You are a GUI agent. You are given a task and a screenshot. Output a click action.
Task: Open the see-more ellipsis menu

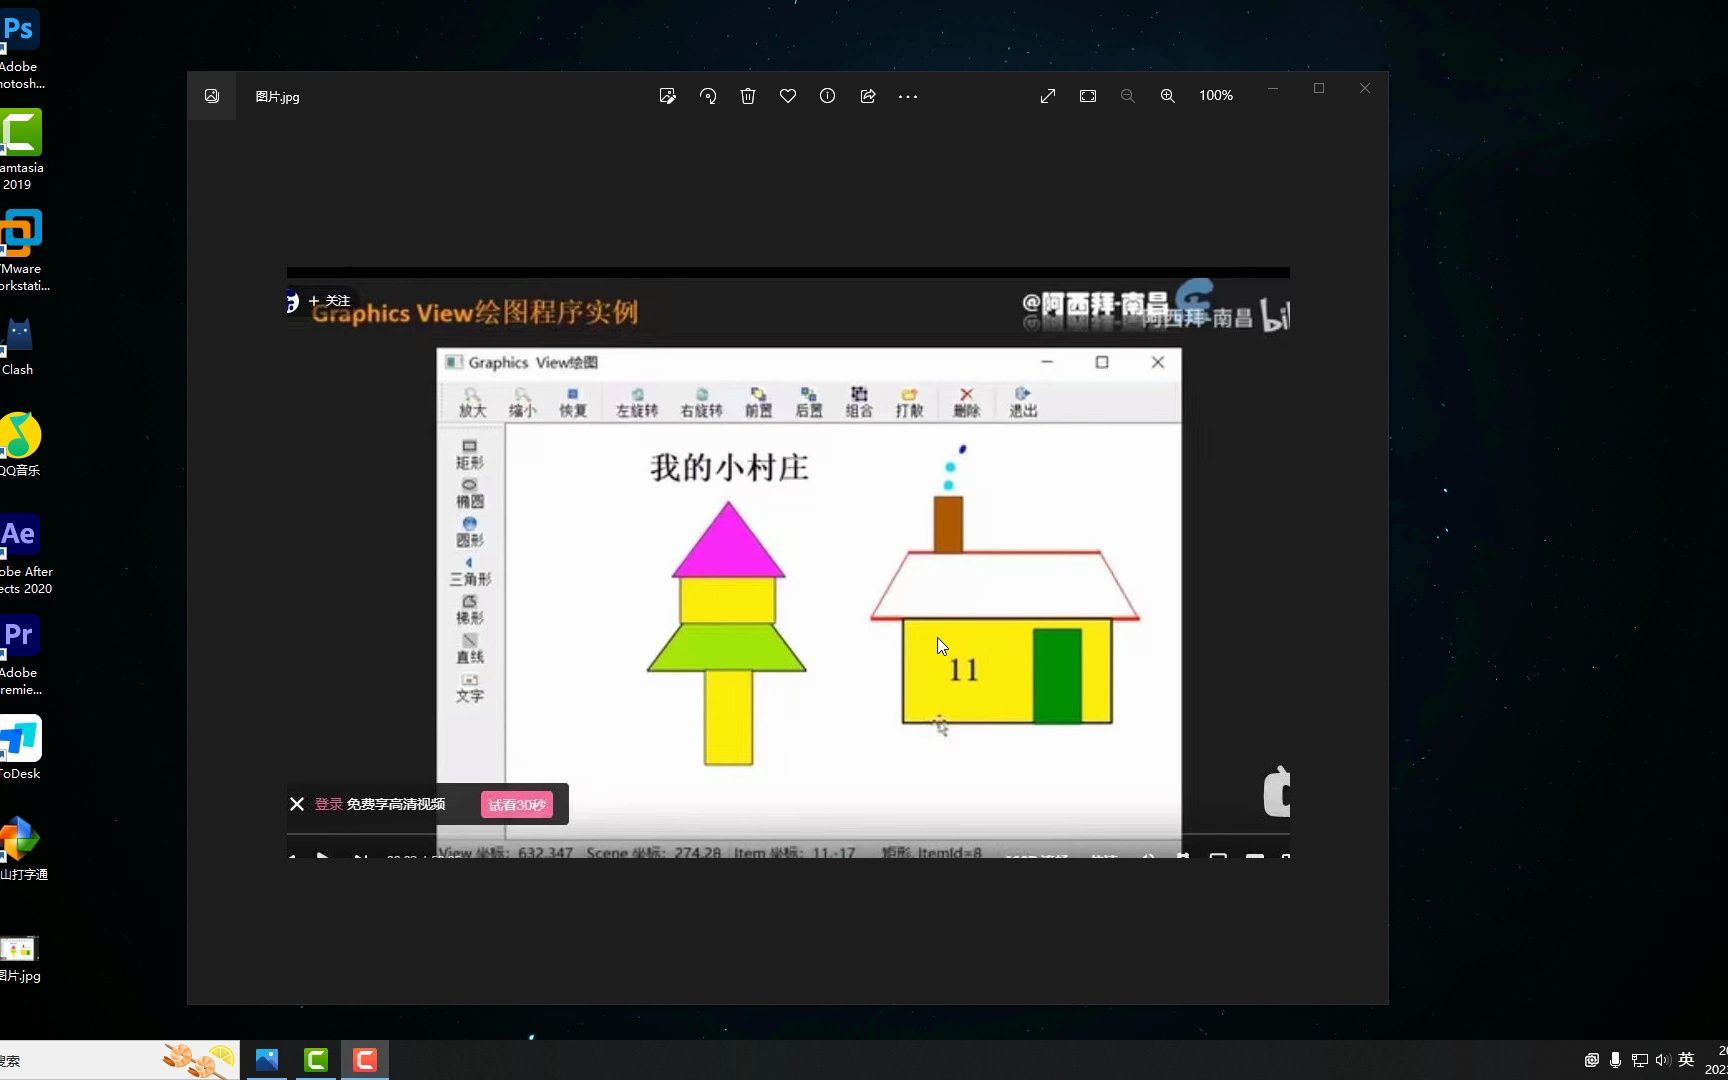908,95
